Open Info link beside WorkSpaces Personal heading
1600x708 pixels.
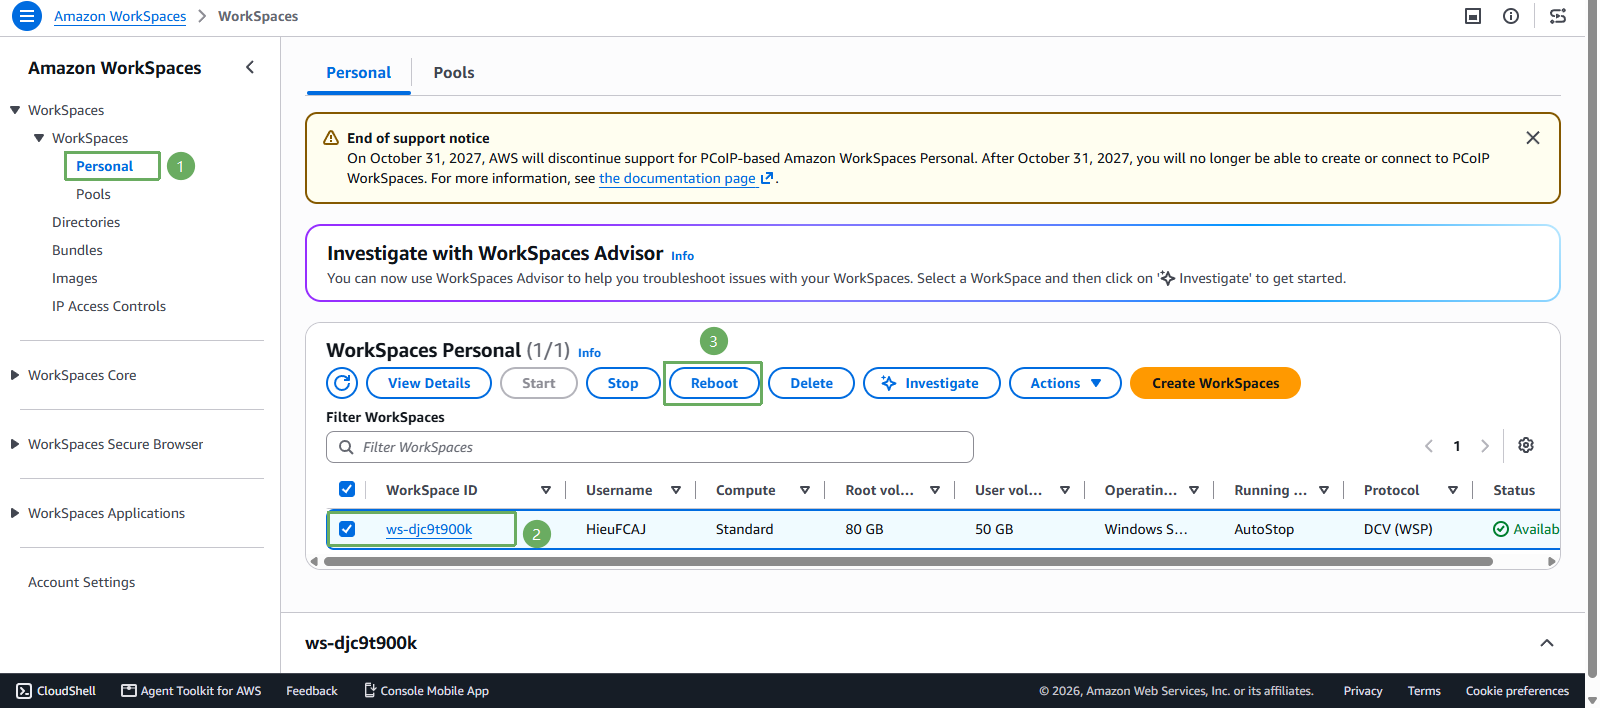click(x=589, y=353)
